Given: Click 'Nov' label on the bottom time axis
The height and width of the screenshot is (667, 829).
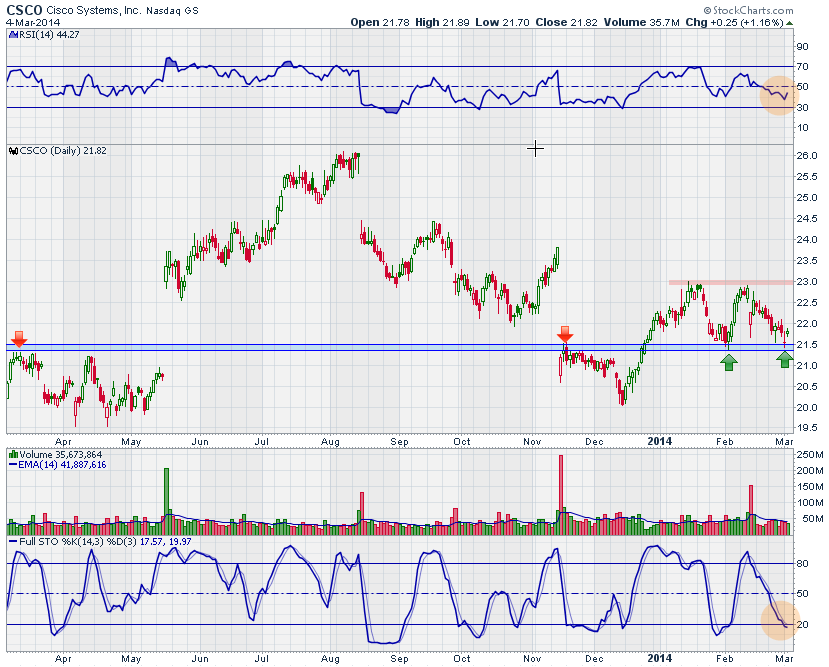Looking at the screenshot, I should pos(532,659).
